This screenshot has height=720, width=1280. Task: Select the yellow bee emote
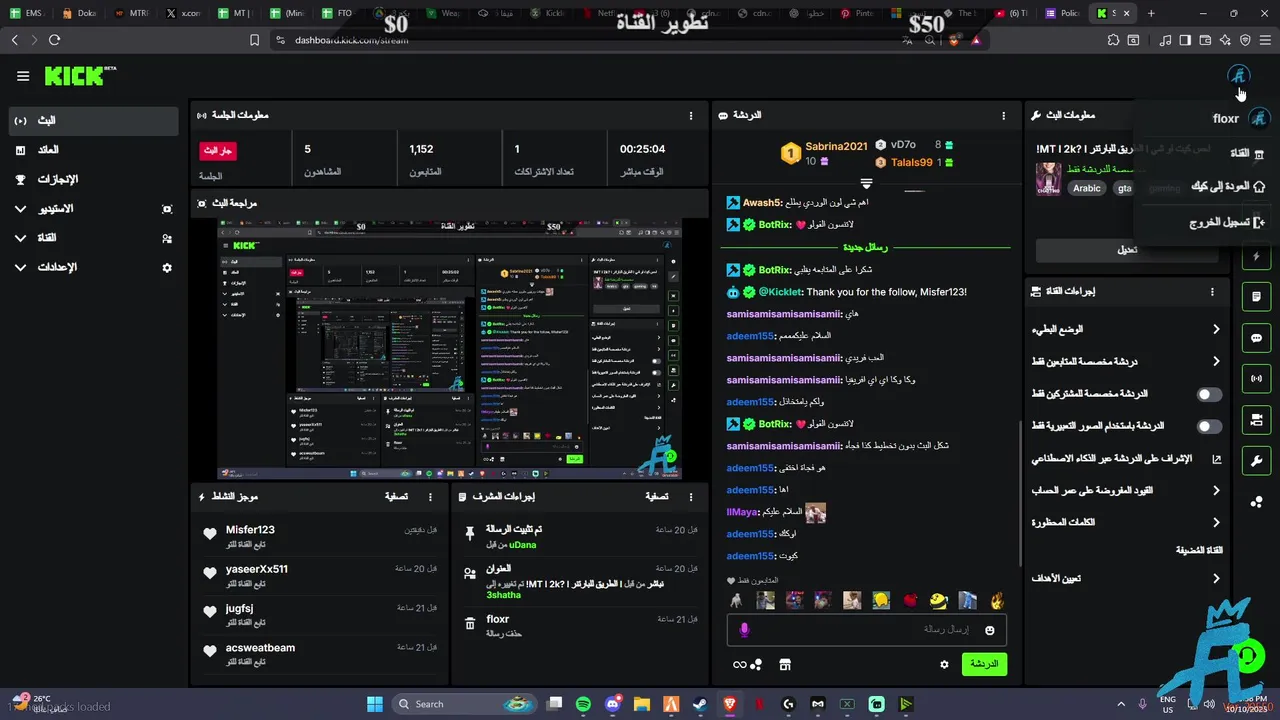[938, 600]
